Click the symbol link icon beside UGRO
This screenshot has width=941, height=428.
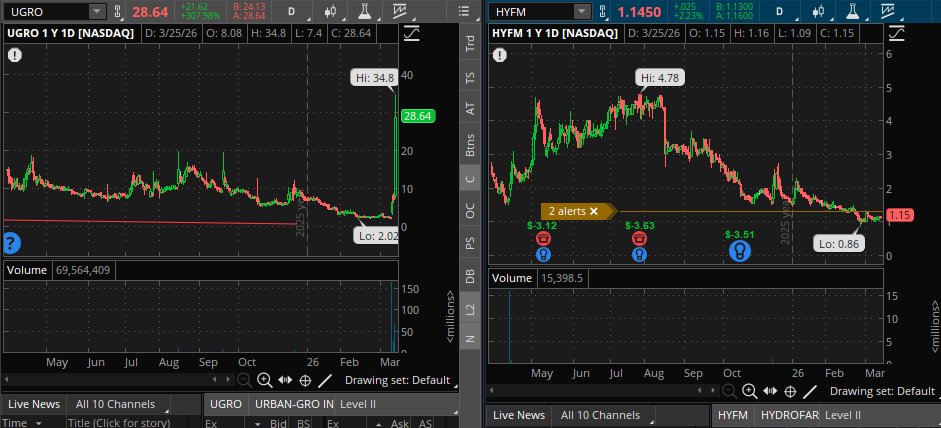point(117,11)
